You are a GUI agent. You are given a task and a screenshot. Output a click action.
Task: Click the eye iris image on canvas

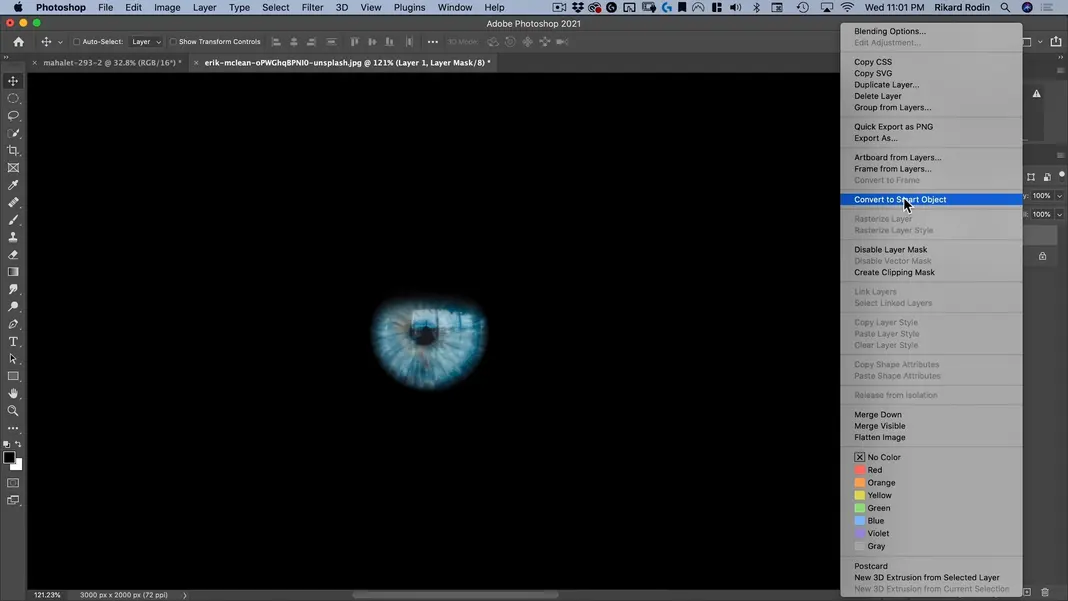tap(428, 341)
